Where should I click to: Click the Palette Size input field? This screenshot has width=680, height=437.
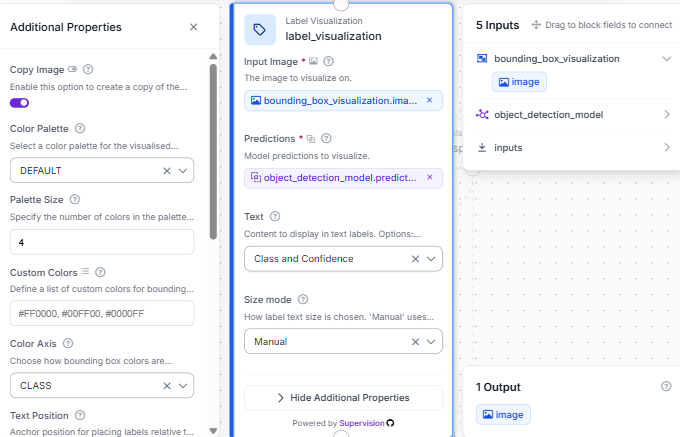[x=102, y=242]
